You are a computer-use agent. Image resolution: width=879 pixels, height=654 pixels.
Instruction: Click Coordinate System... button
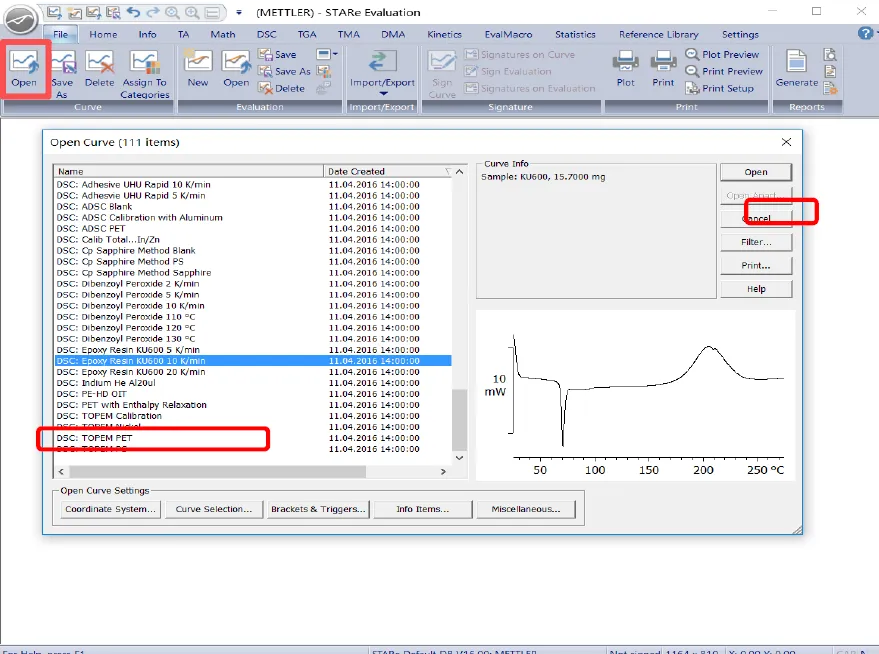tap(110, 509)
